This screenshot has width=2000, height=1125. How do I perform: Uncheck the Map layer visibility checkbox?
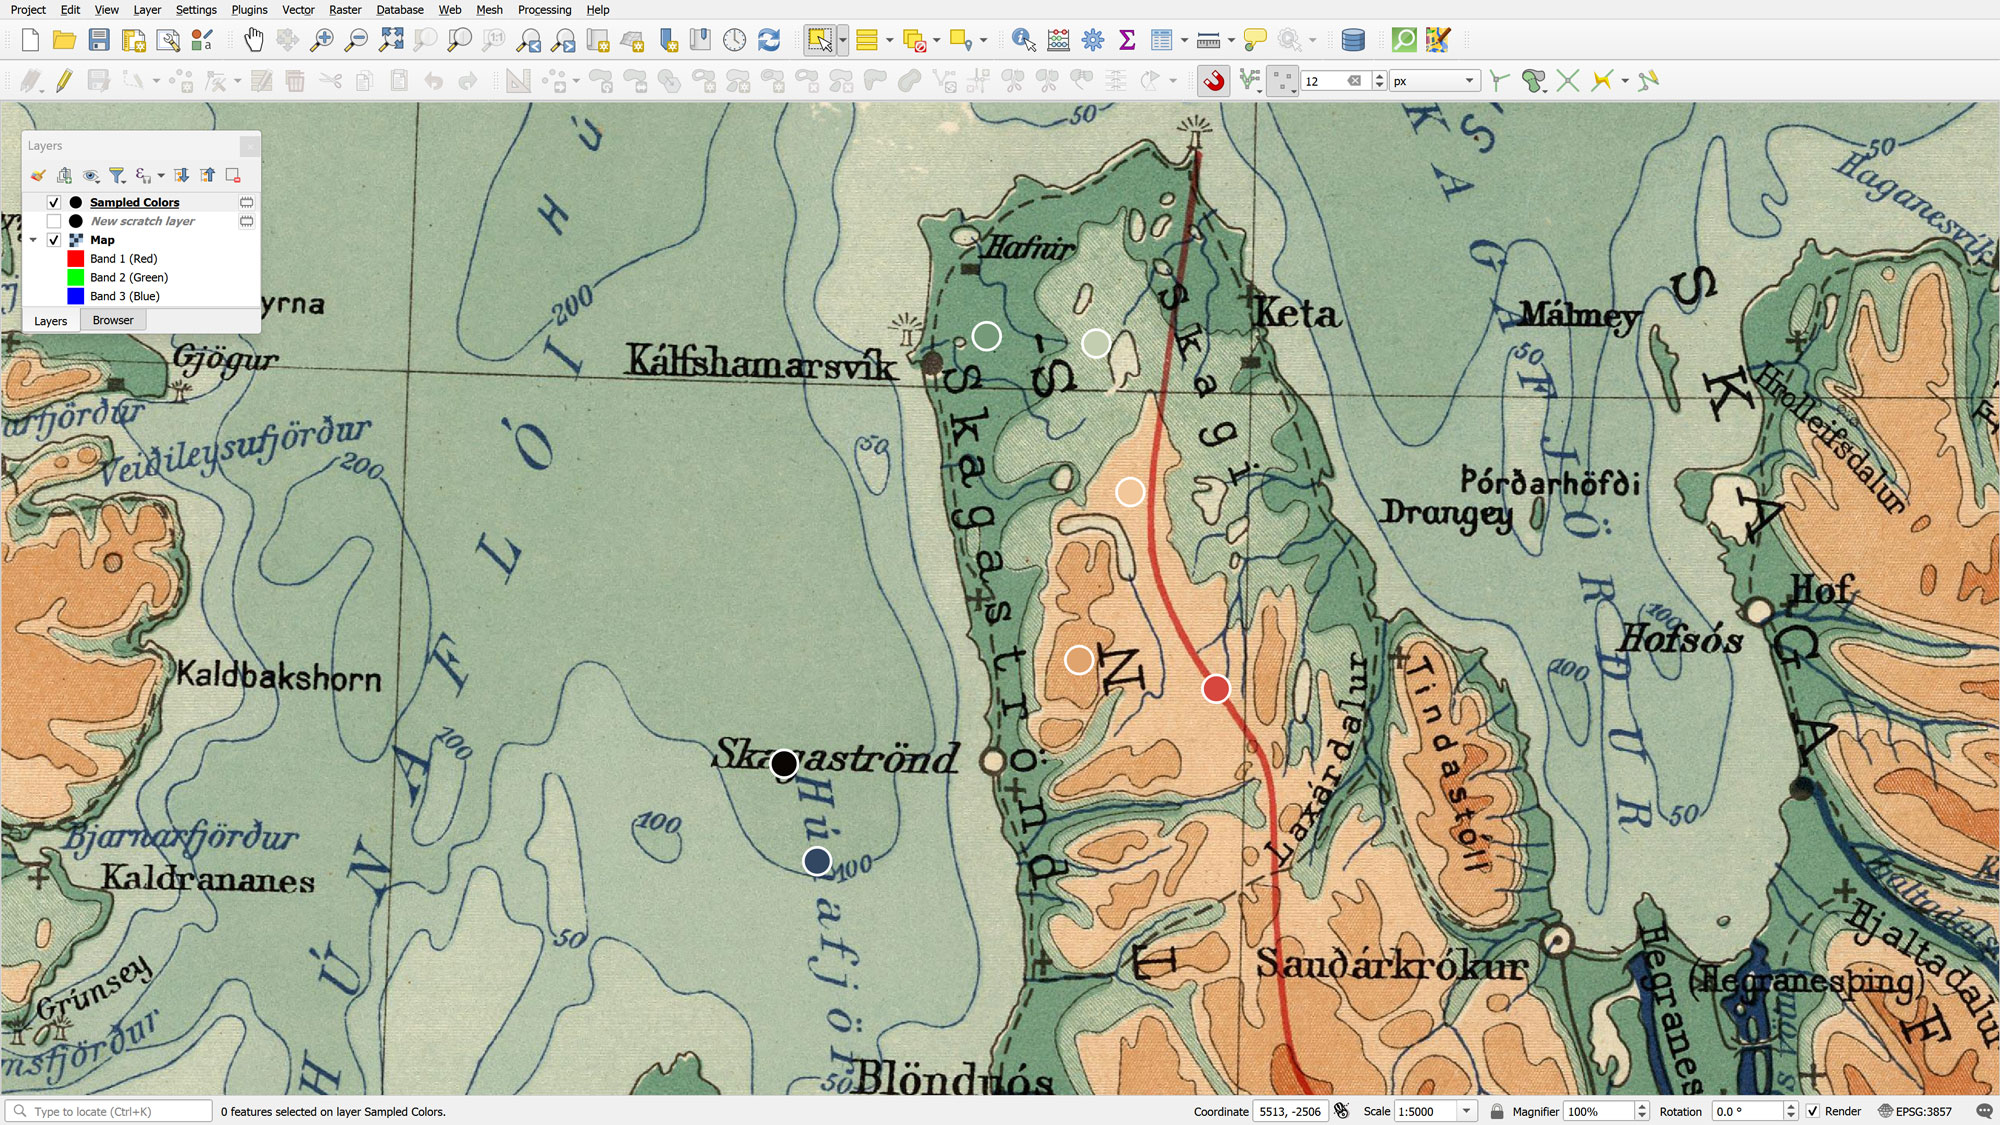click(x=54, y=240)
